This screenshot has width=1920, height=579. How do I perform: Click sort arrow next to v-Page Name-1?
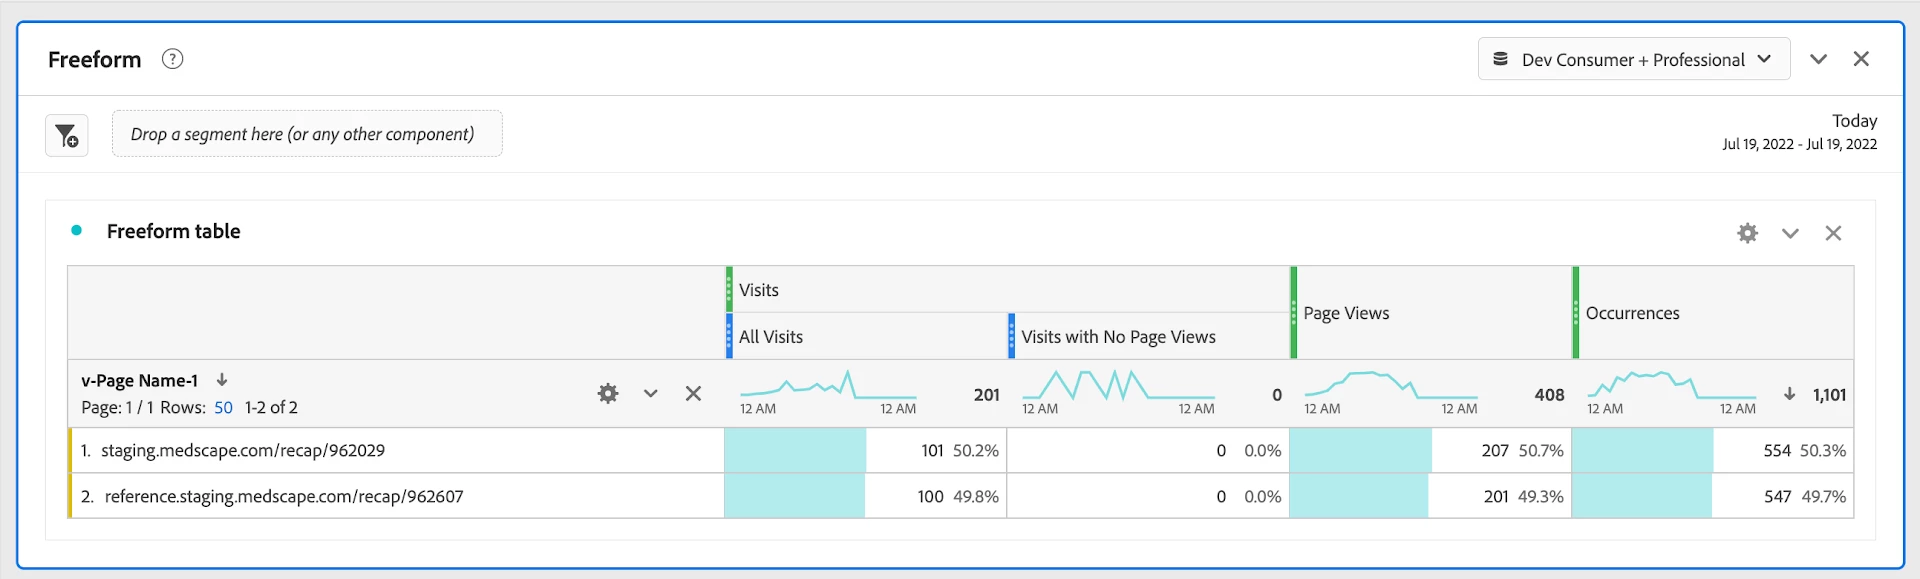(222, 380)
